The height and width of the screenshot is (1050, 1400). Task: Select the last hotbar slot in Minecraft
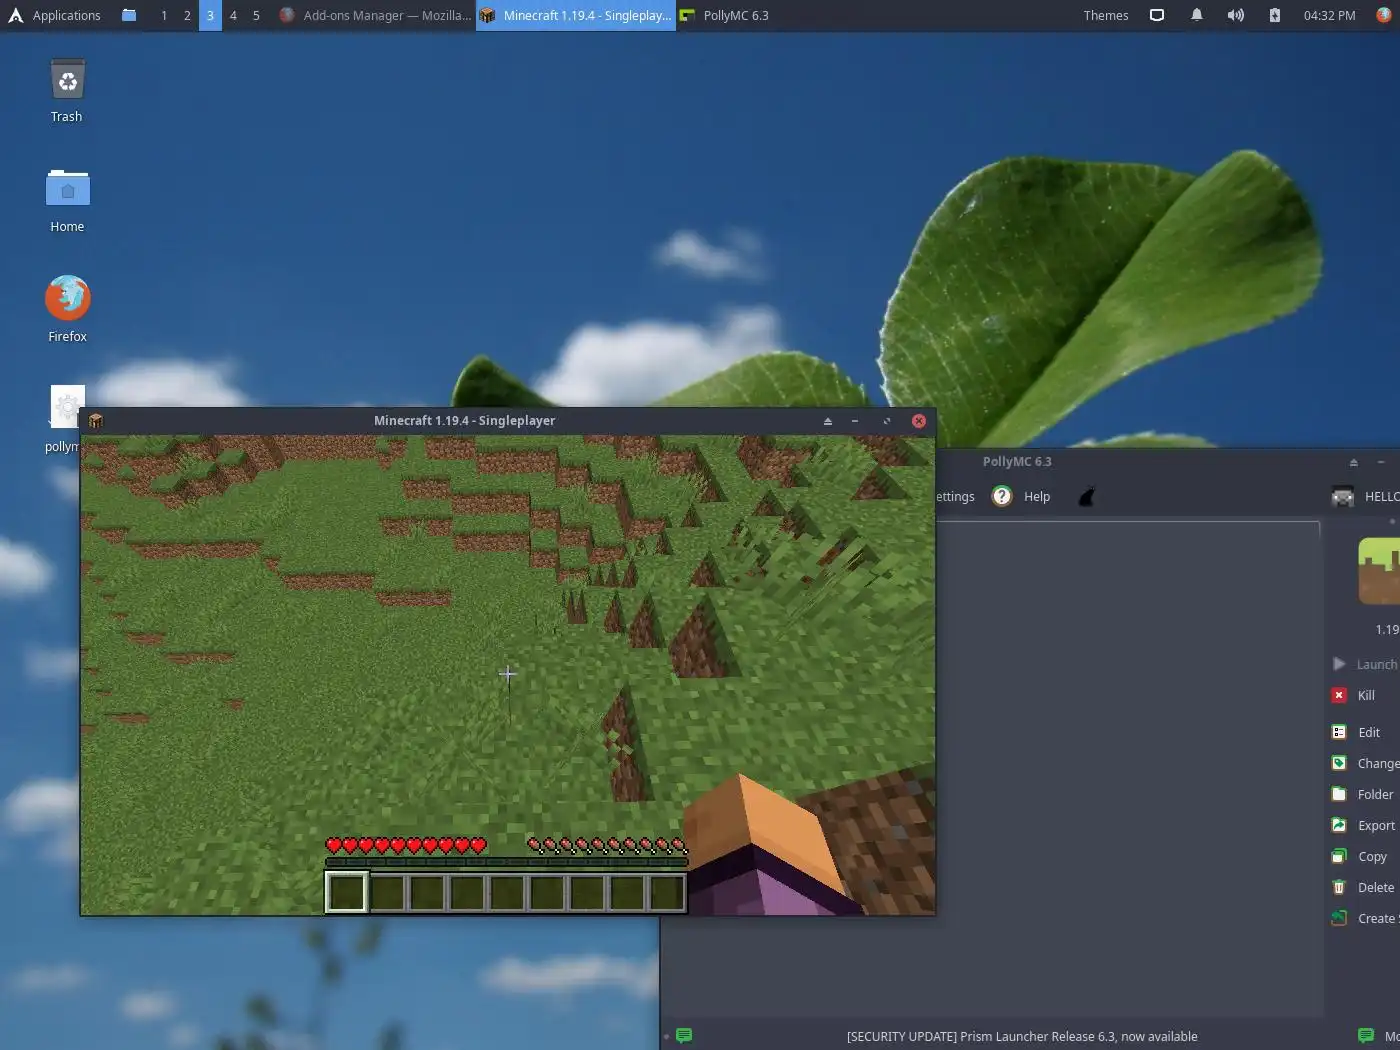coord(667,892)
